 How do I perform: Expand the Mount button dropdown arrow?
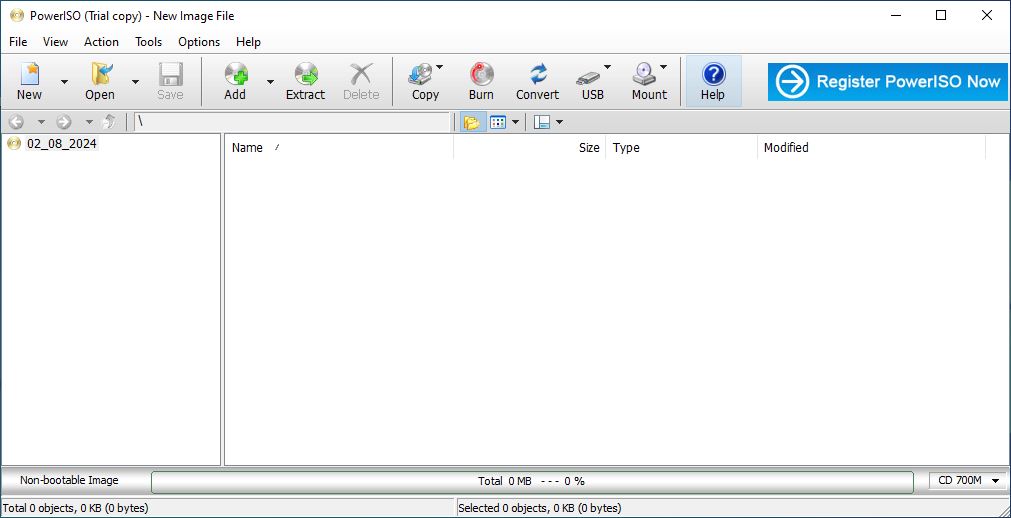pos(663,66)
